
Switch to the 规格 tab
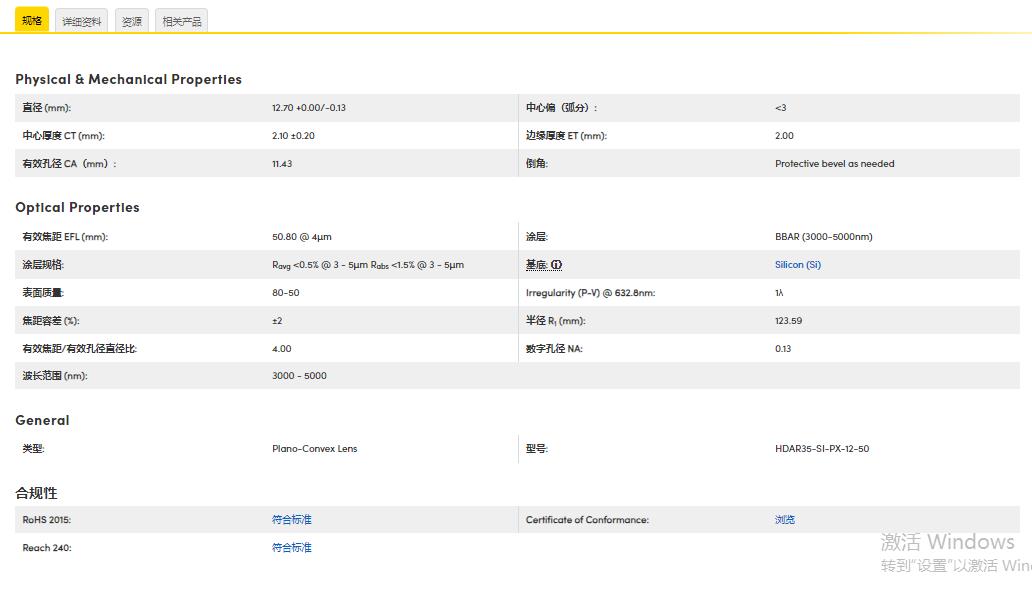[x=32, y=20]
